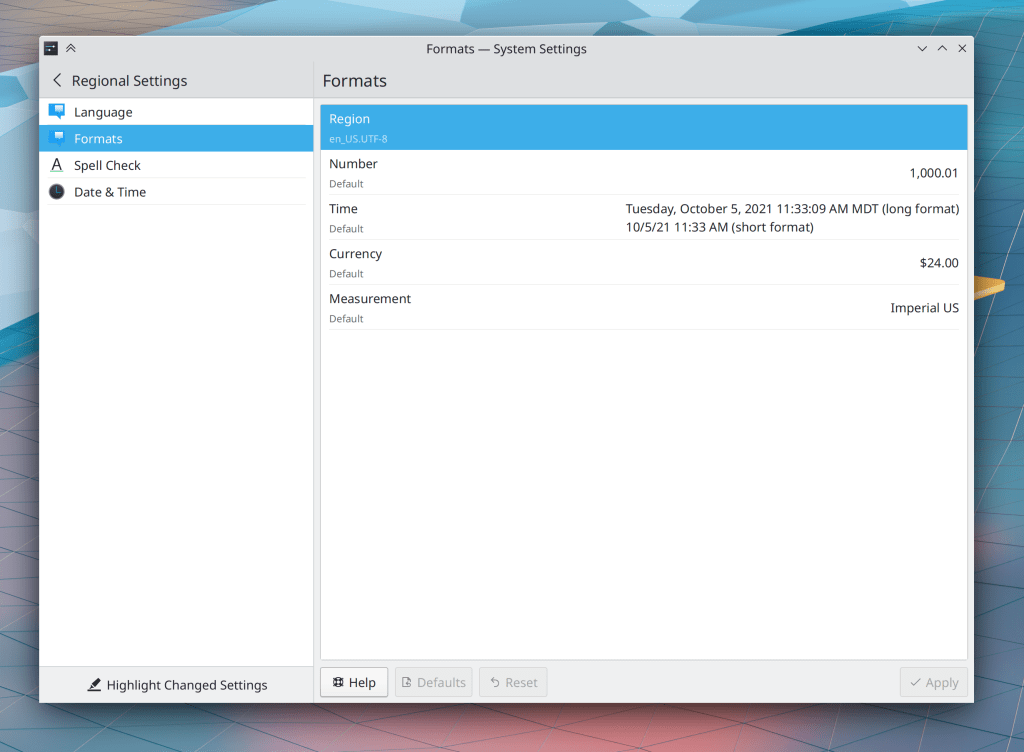Toggle Highlight Changed Settings
The height and width of the screenshot is (752, 1024).
point(177,685)
